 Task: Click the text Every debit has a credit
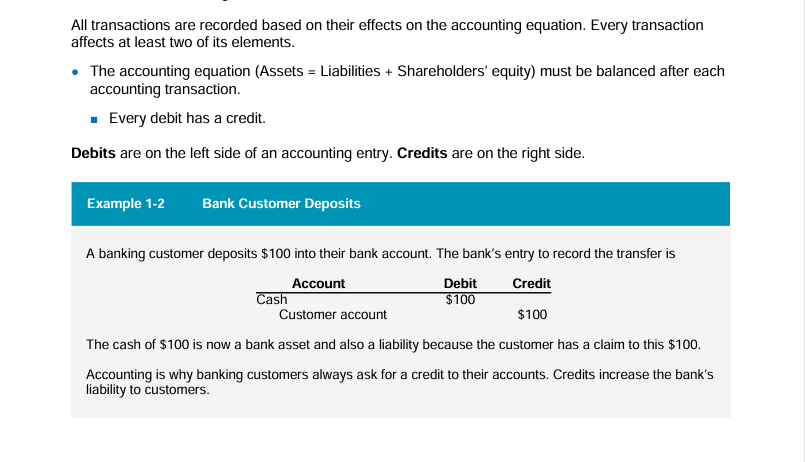(x=187, y=118)
